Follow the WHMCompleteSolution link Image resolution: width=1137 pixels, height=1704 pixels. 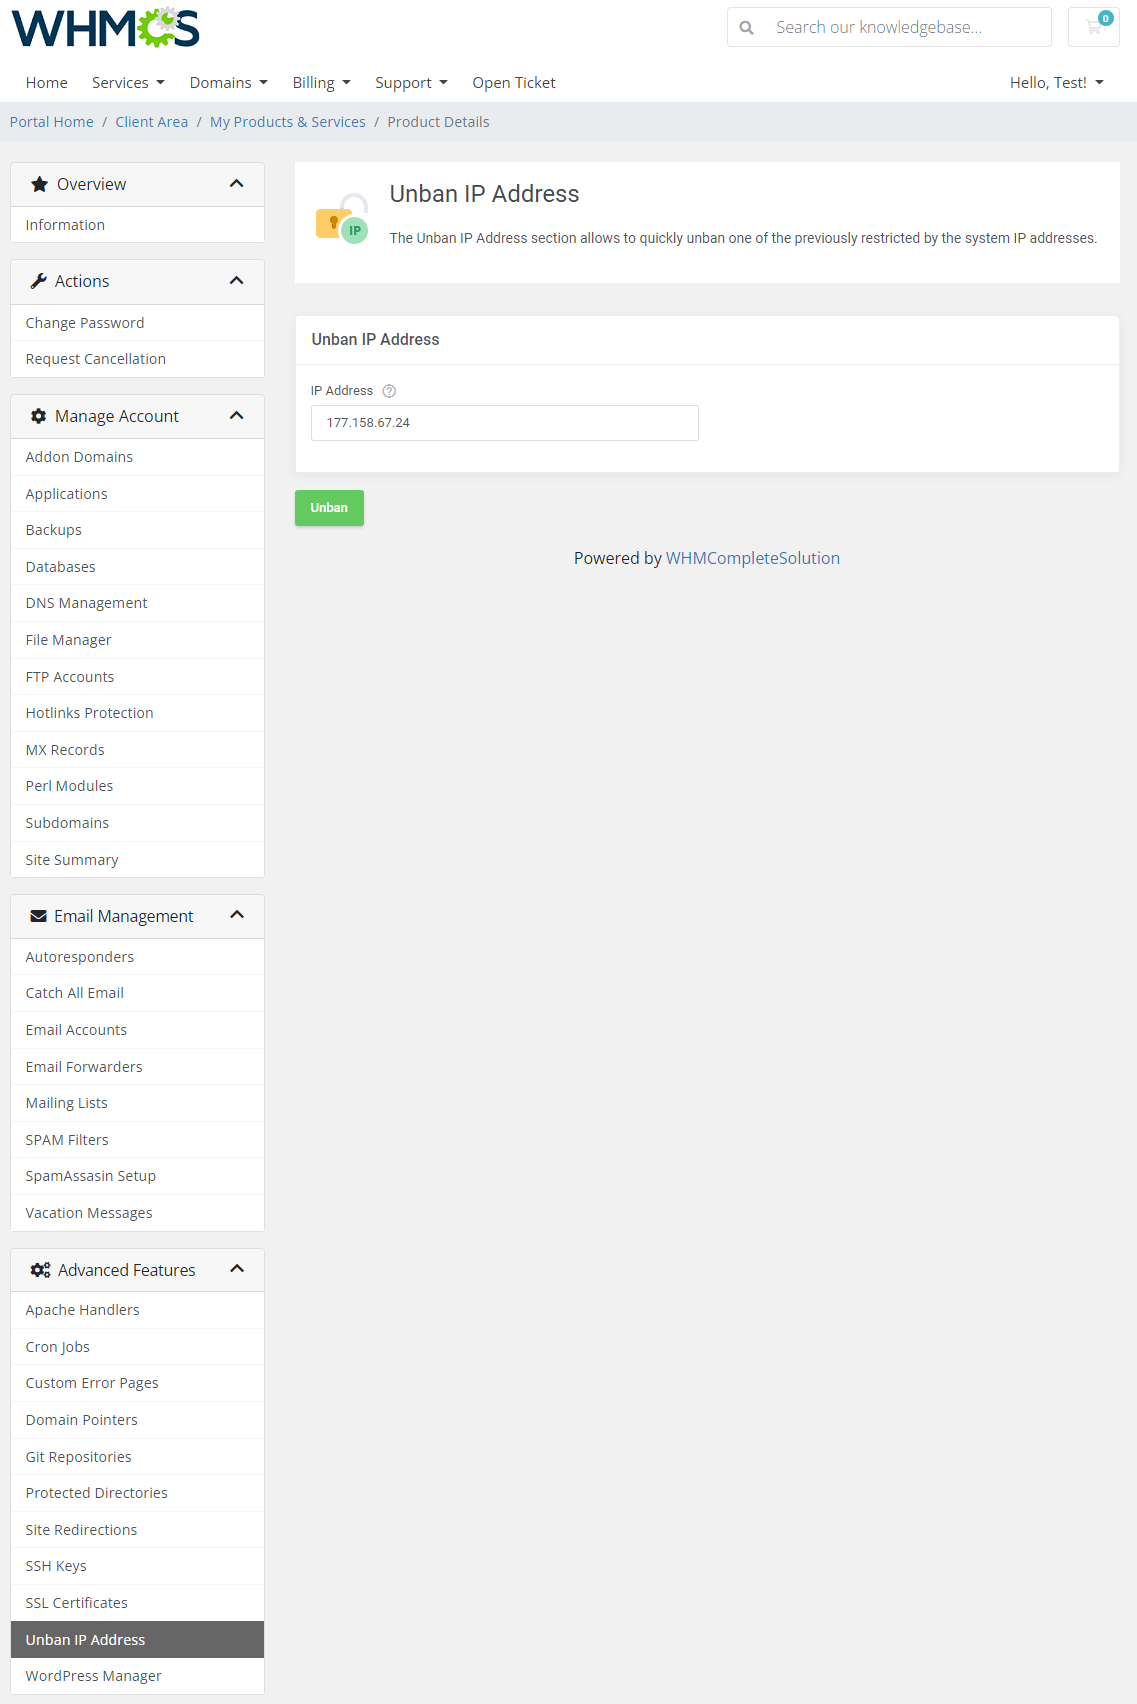[x=752, y=558]
